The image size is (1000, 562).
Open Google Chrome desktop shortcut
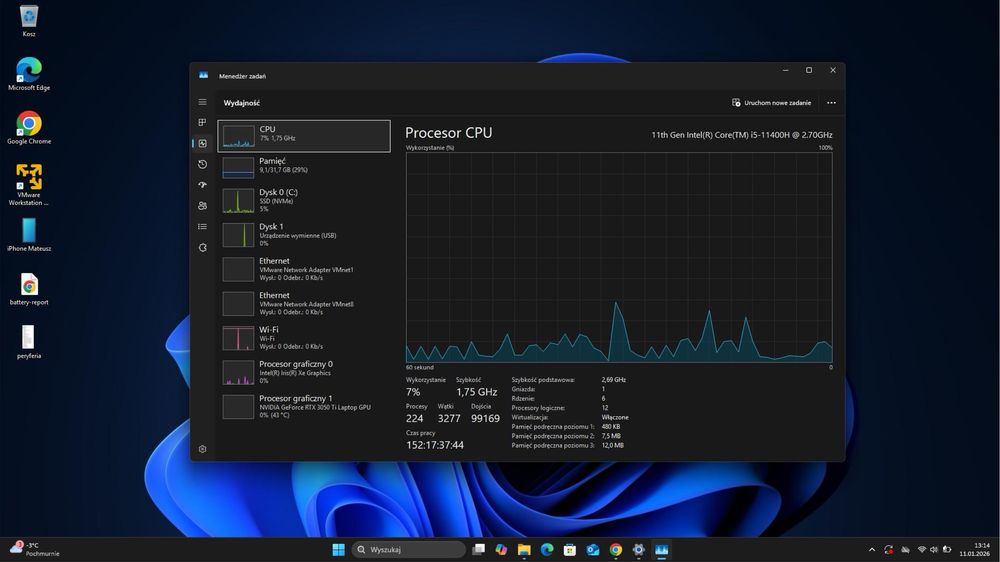coord(29,128)
